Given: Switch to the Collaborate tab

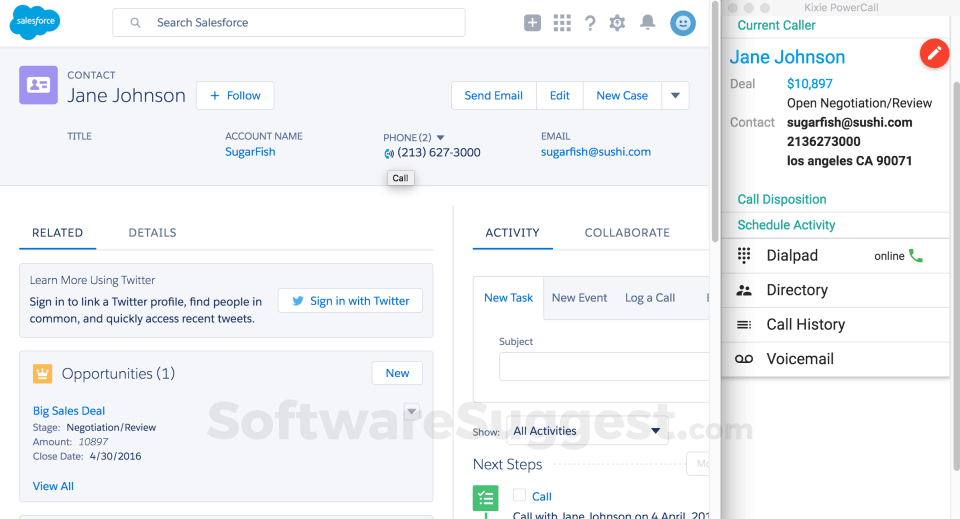Looking at the screenshot, I should pos(627,233).
